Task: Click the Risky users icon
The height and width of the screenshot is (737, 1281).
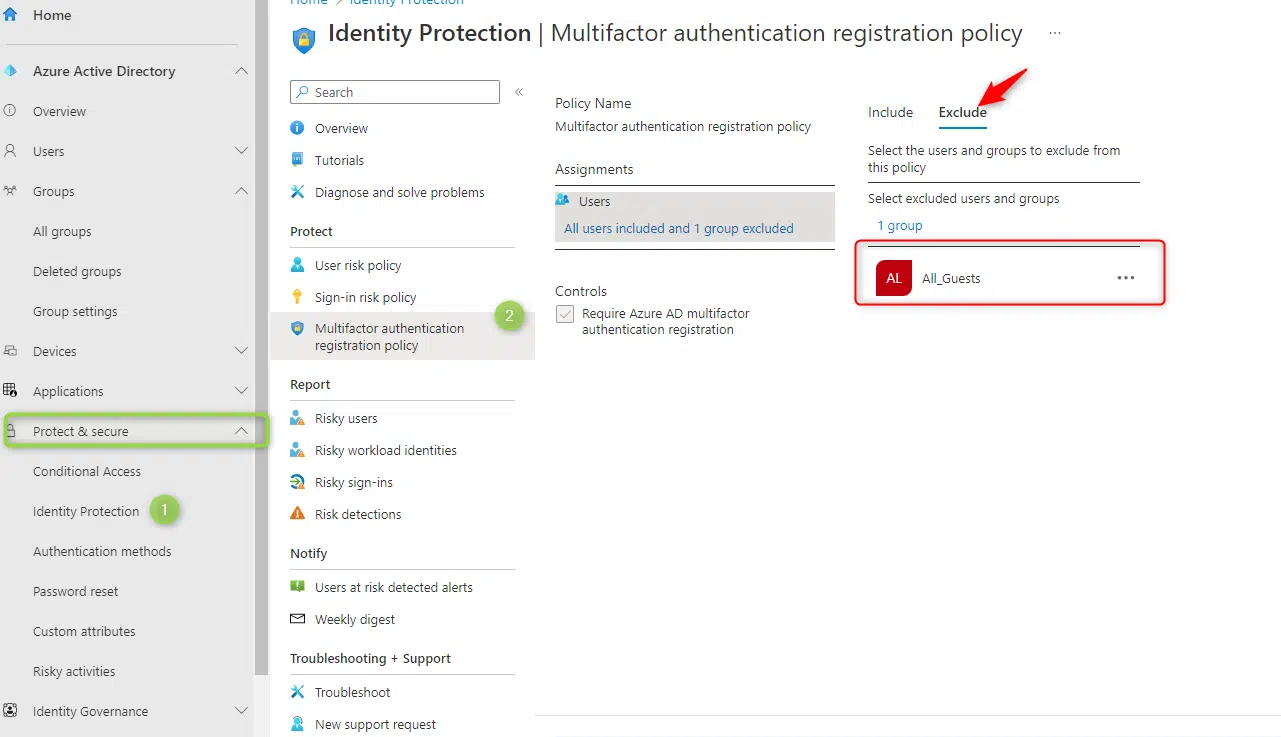Action: point(297,418)
